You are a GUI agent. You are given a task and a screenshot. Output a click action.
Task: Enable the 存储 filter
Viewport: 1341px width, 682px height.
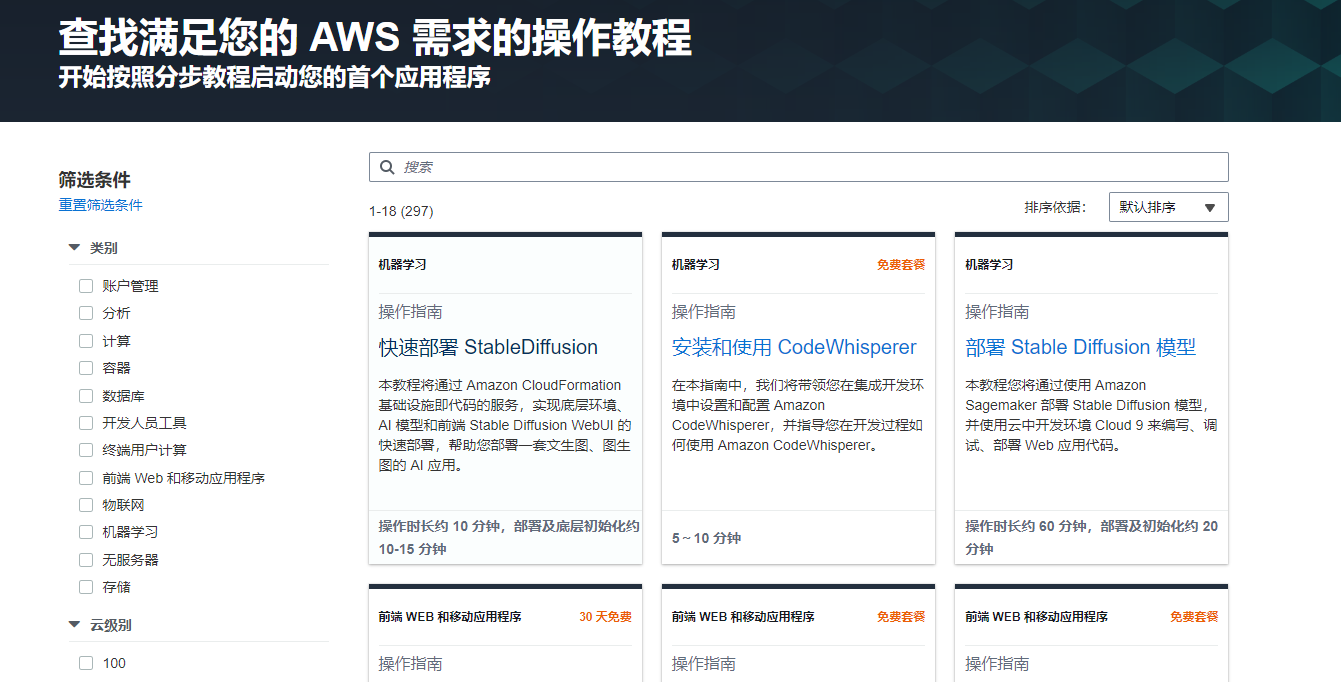click(x=86, y=586)
